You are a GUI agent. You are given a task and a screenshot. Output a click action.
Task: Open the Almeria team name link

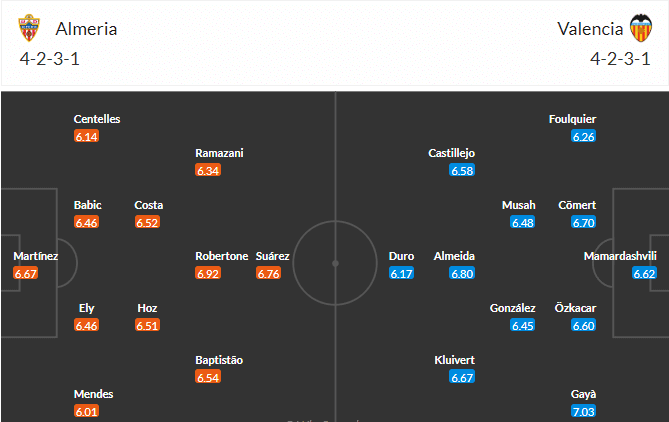click(87, 29)
